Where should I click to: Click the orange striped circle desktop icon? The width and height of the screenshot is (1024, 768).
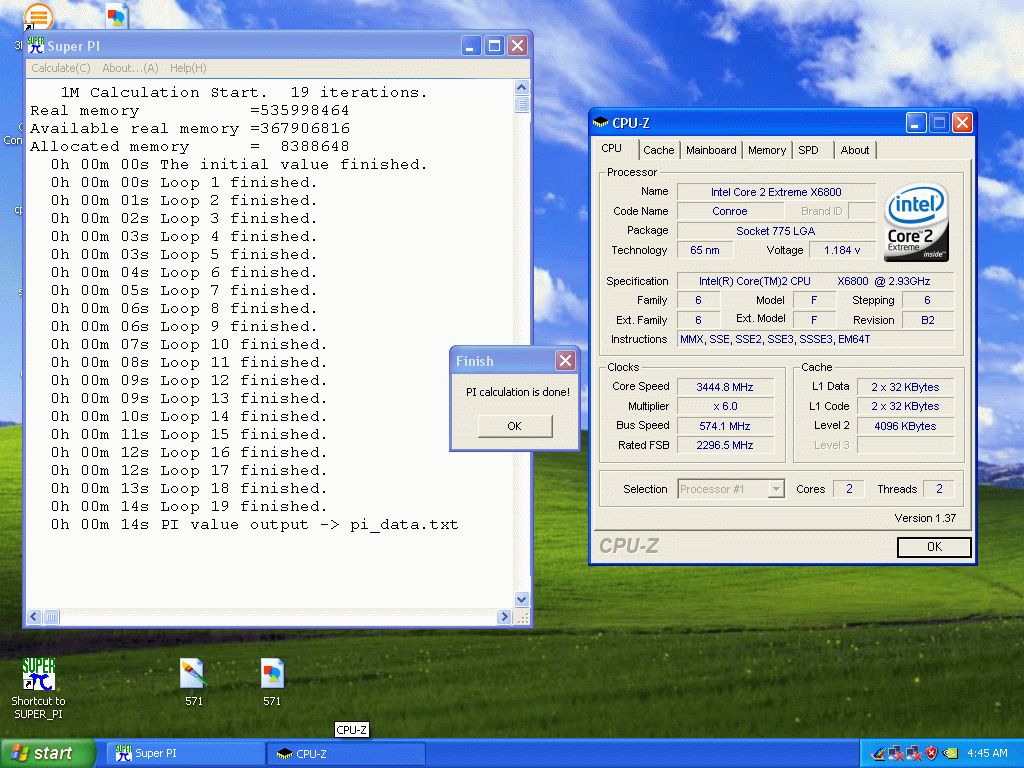38,17
